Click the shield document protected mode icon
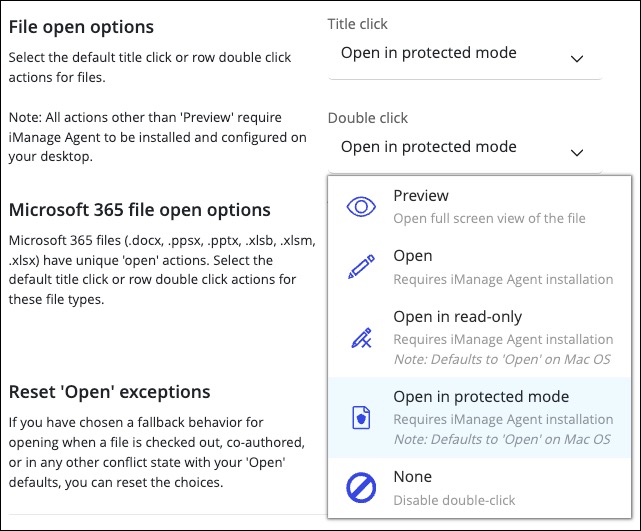 [x=360, y=418]
